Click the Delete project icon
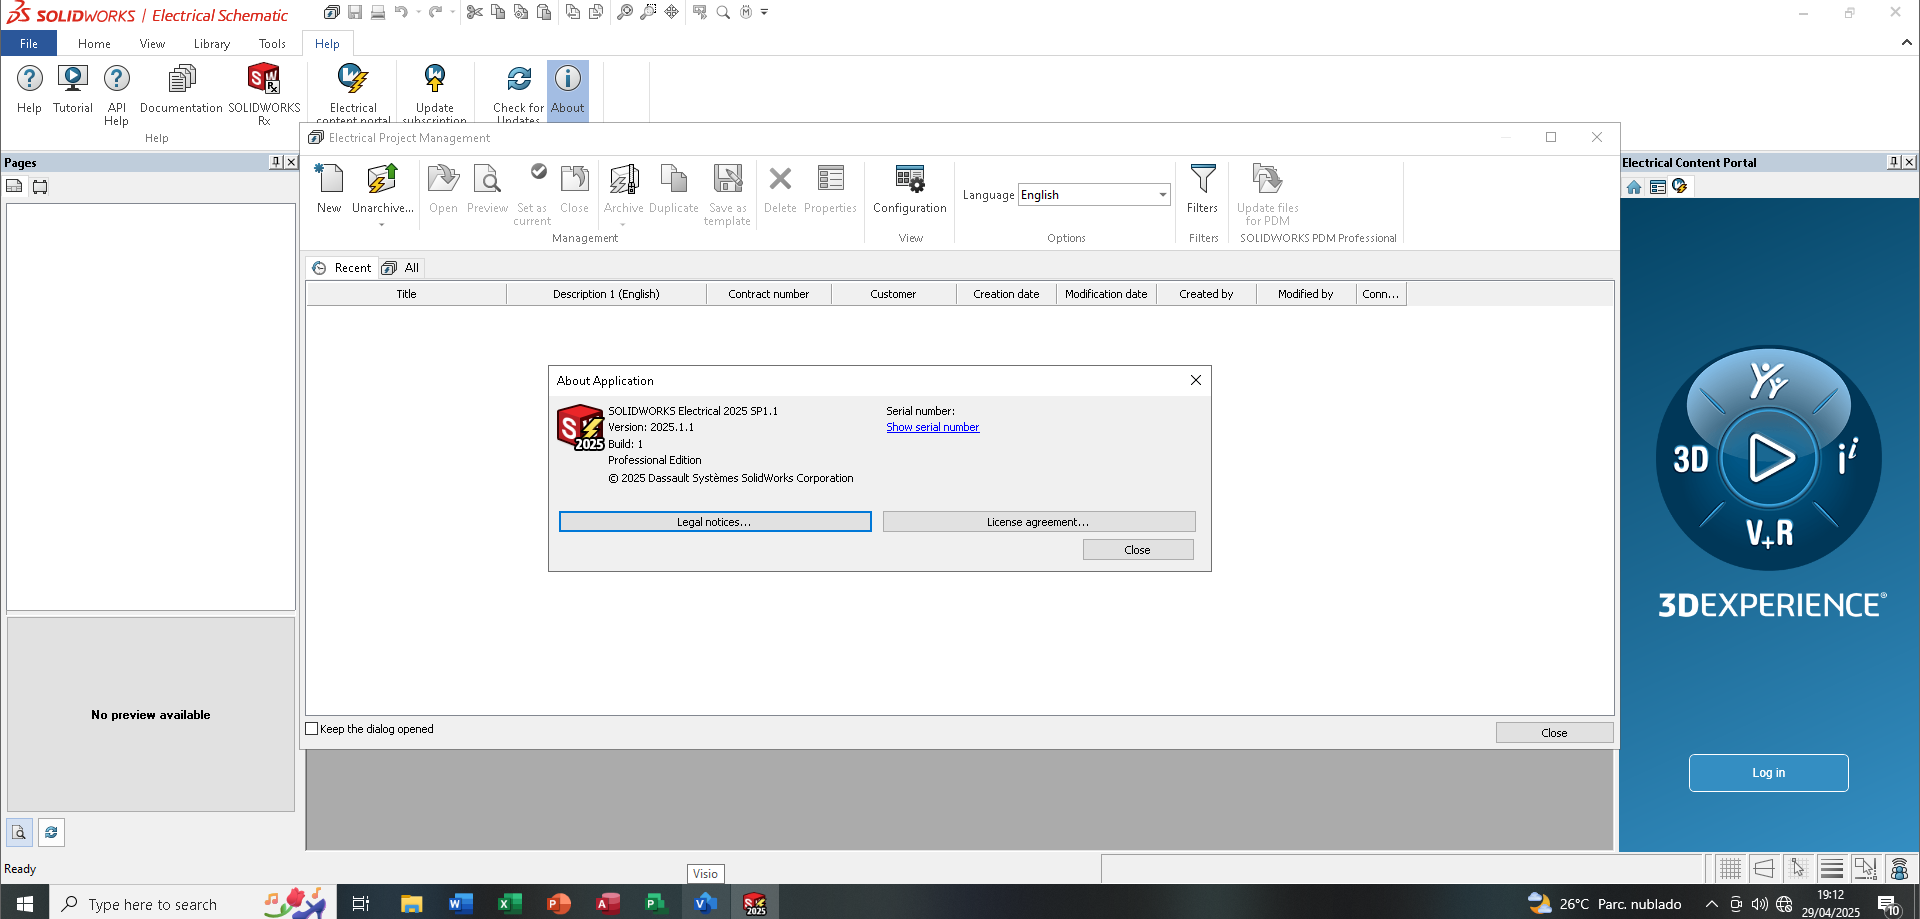This screenshot has width=1920, height=919. [780, 179]
